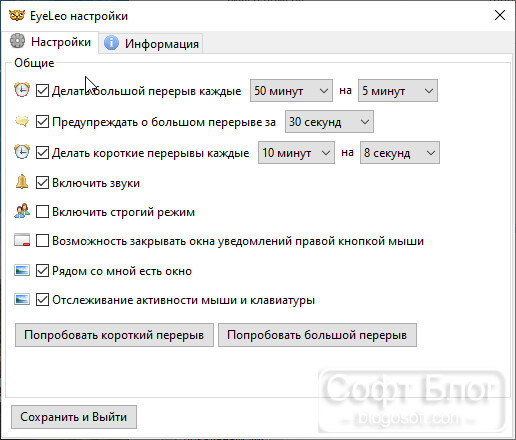The image size is (516, 440).
Task: Click the people icon for strict mode
Action: coord(22,211)
